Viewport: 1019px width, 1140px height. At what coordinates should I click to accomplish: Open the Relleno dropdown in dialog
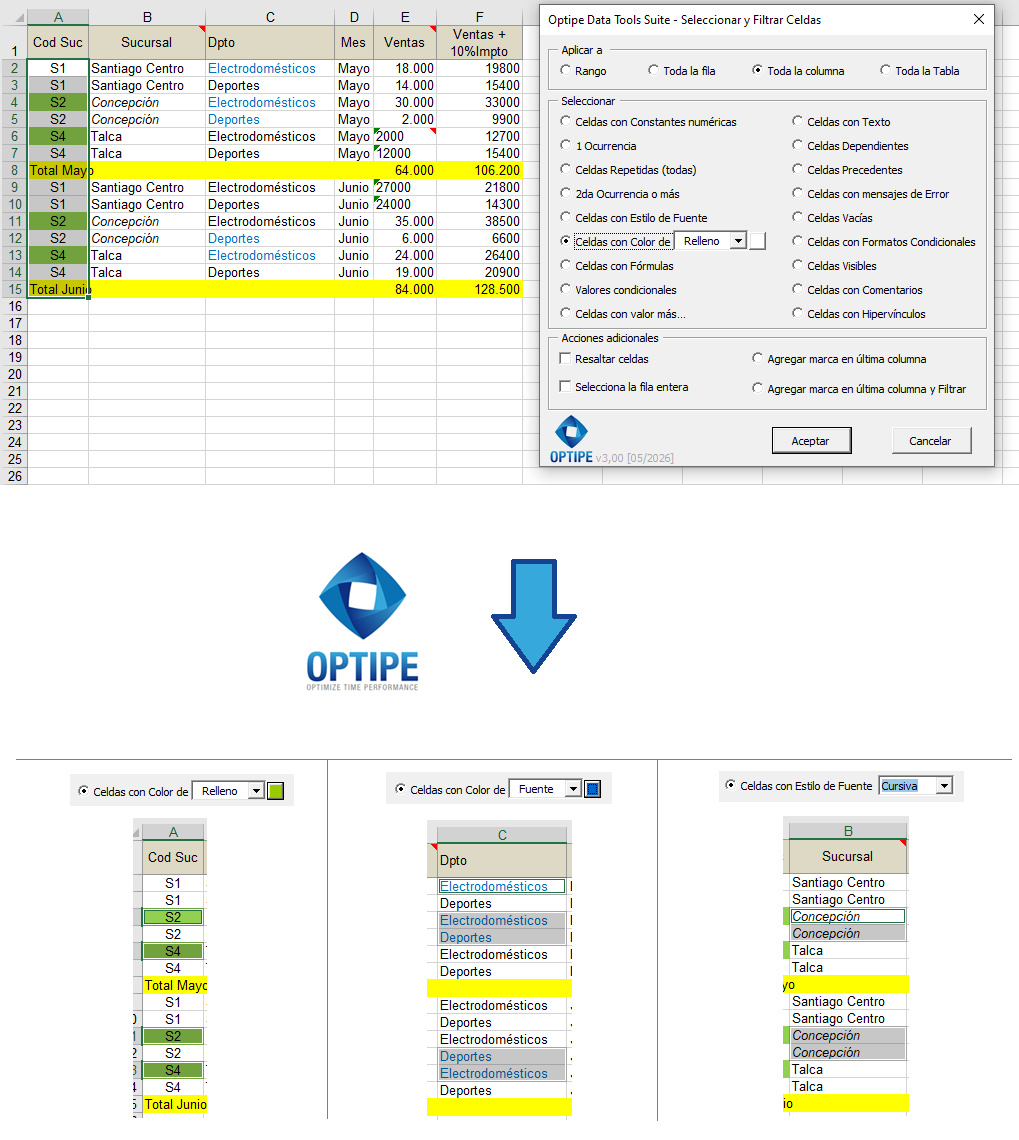click(738, 241)
